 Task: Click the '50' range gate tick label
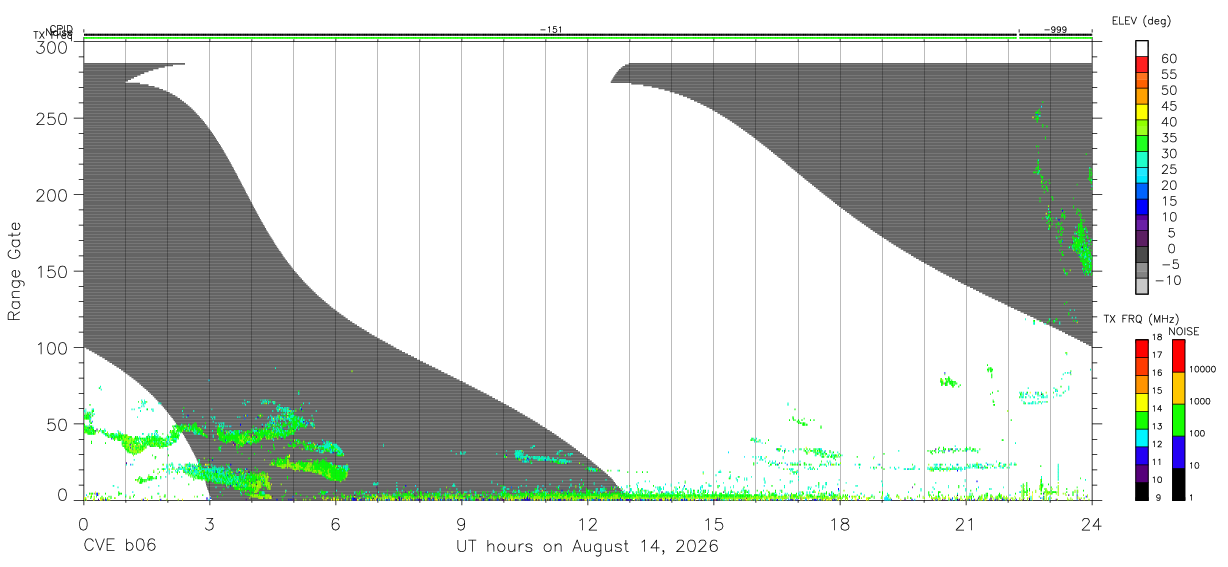tap(56, 424)
